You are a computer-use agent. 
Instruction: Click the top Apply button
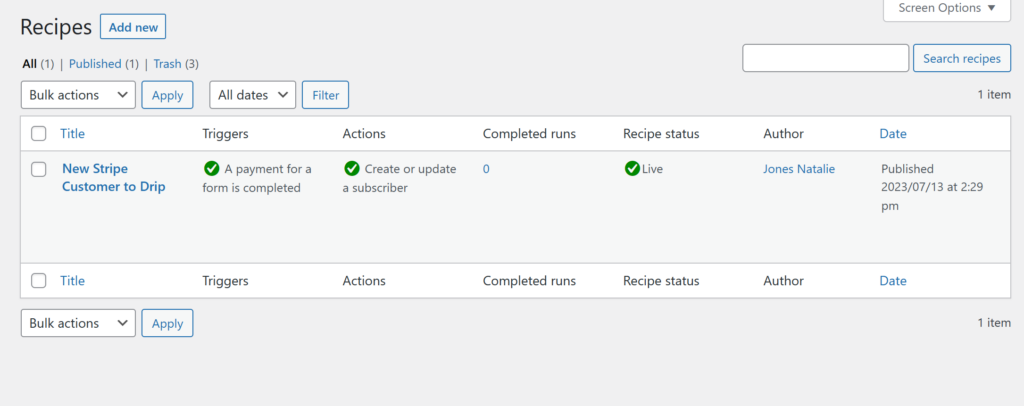[x=167, y=95]
